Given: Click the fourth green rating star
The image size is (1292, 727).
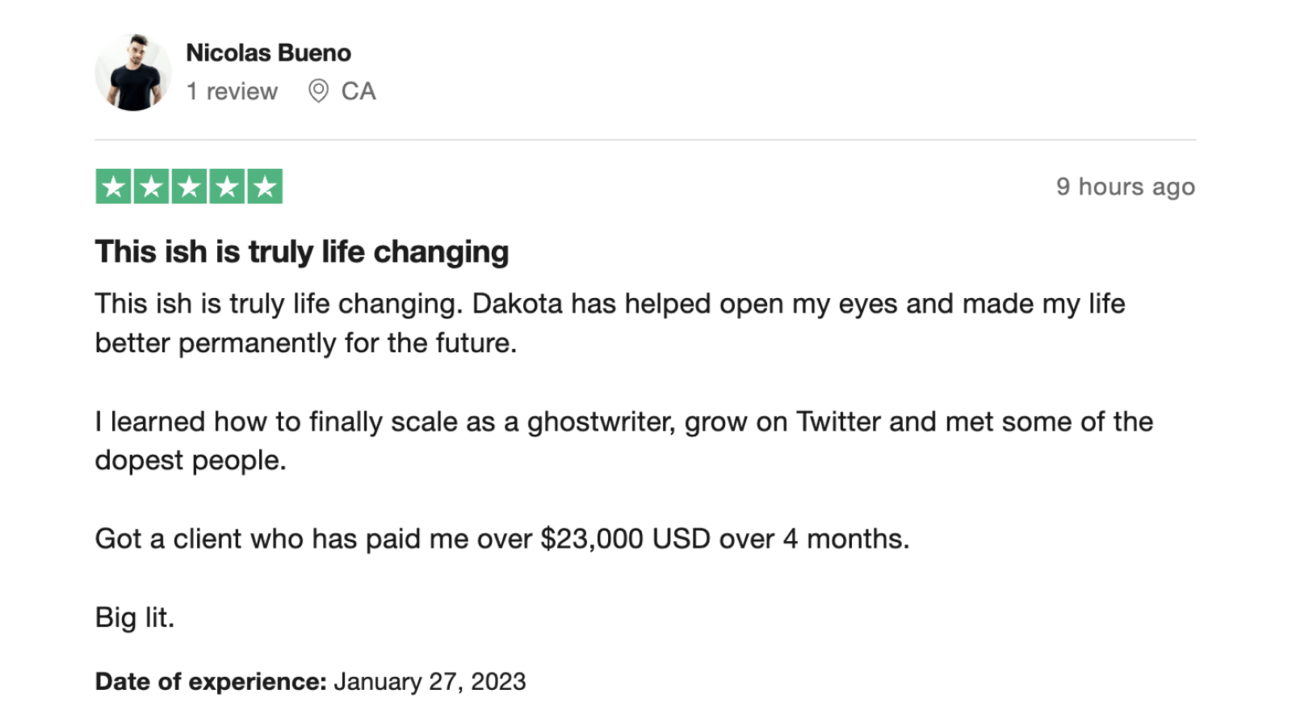Looking at the screenshot, I should [x=227, y=187].
